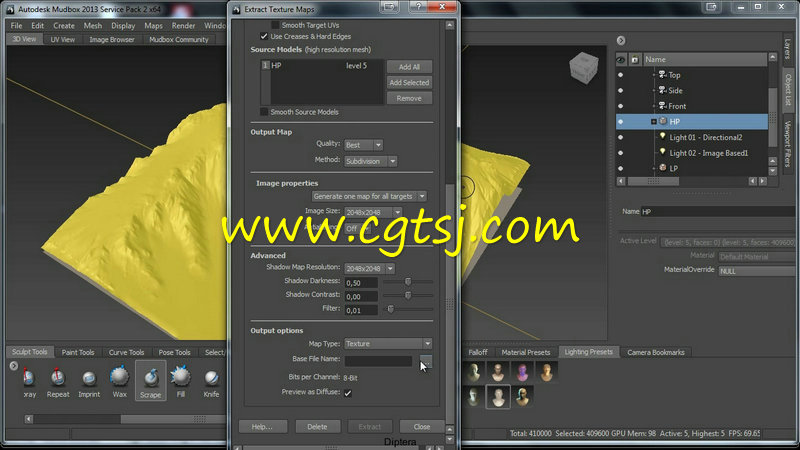Click the HP mesh icon in Object List

(x=663, y=121)
